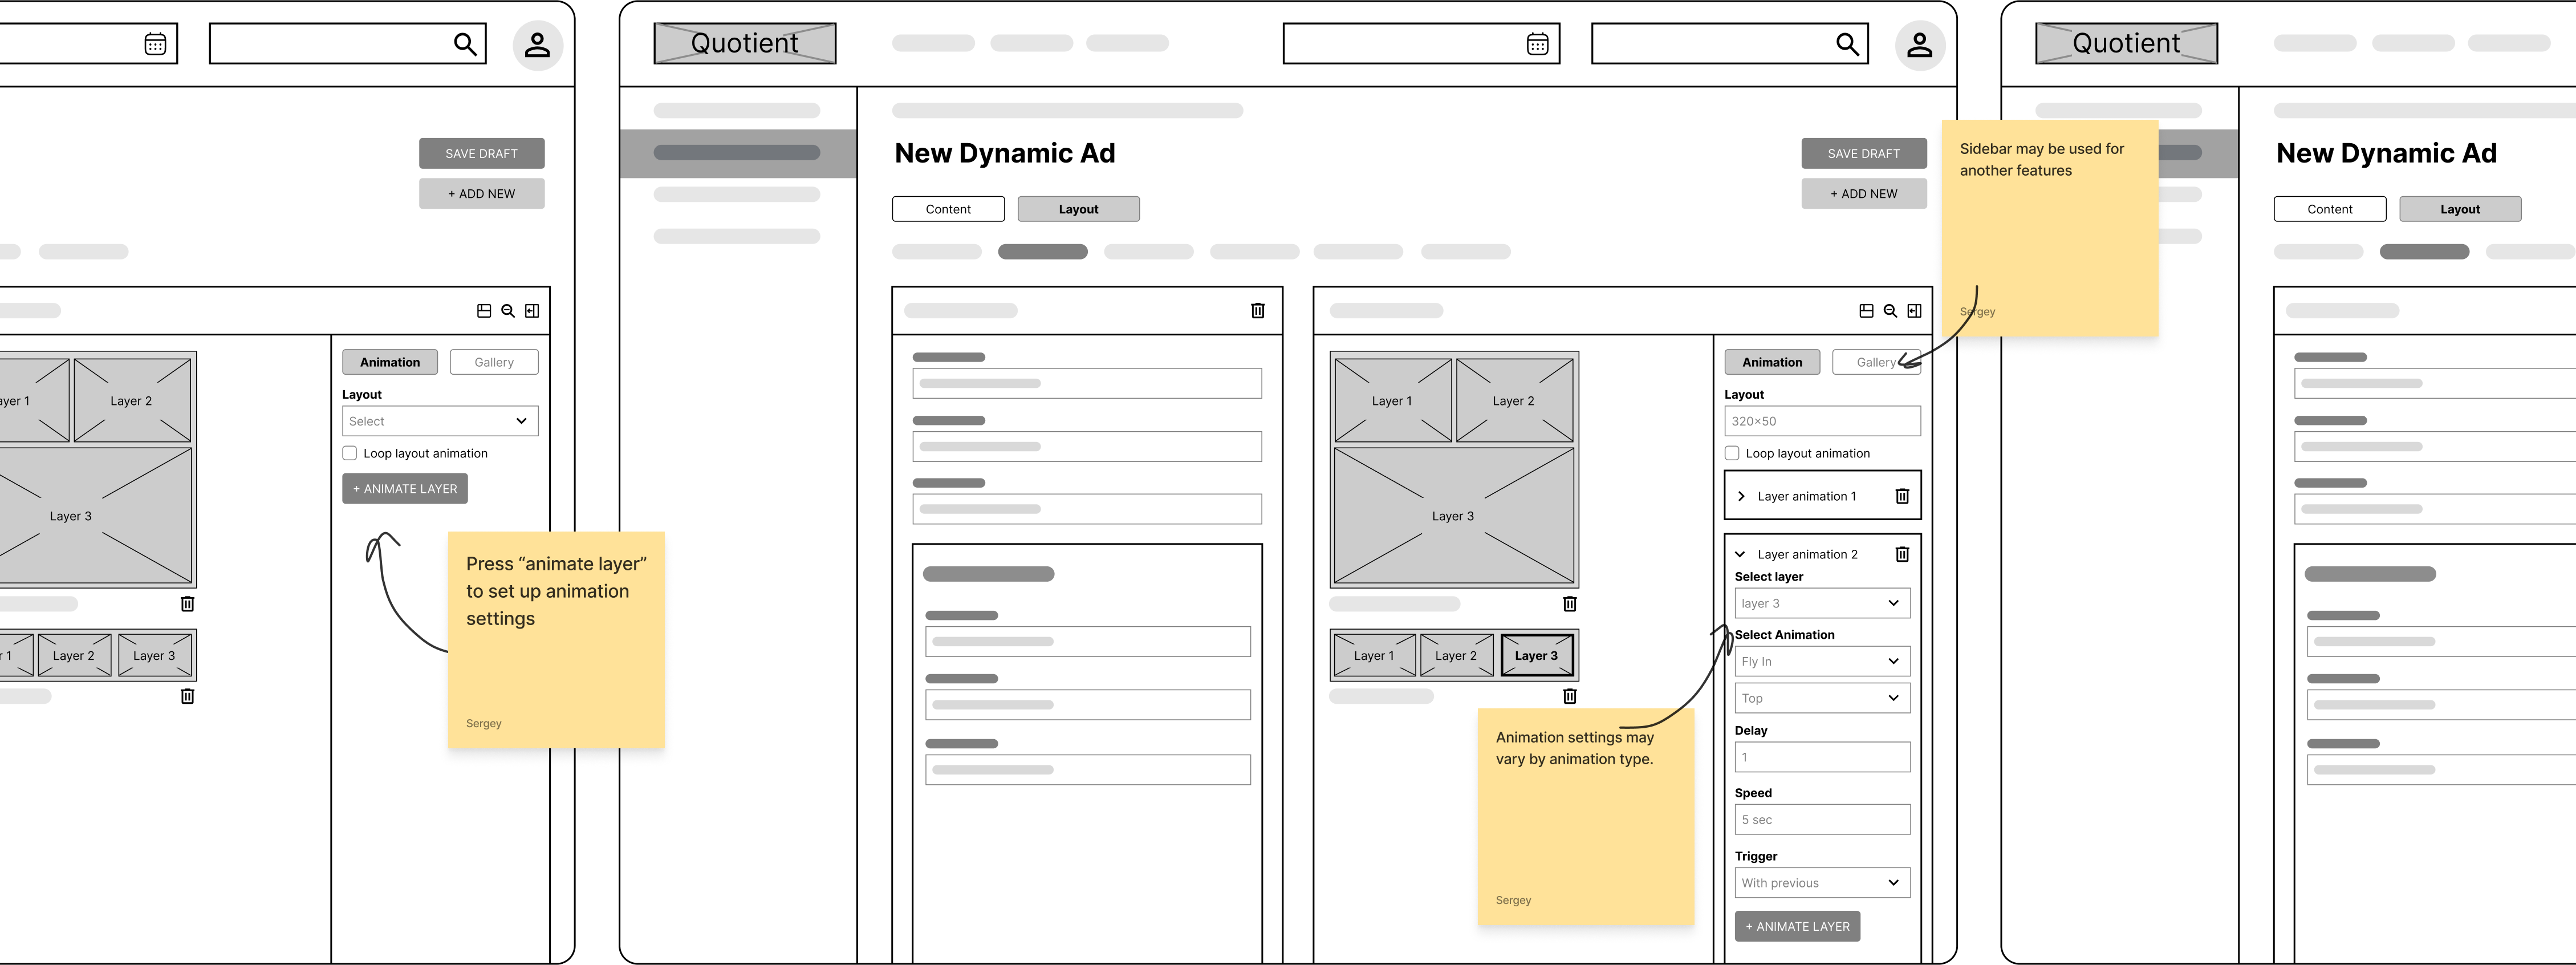2576x965 pixels.
Task: Delete Layer animation 1 with its trash icon
Action: tap(1902, 496)
